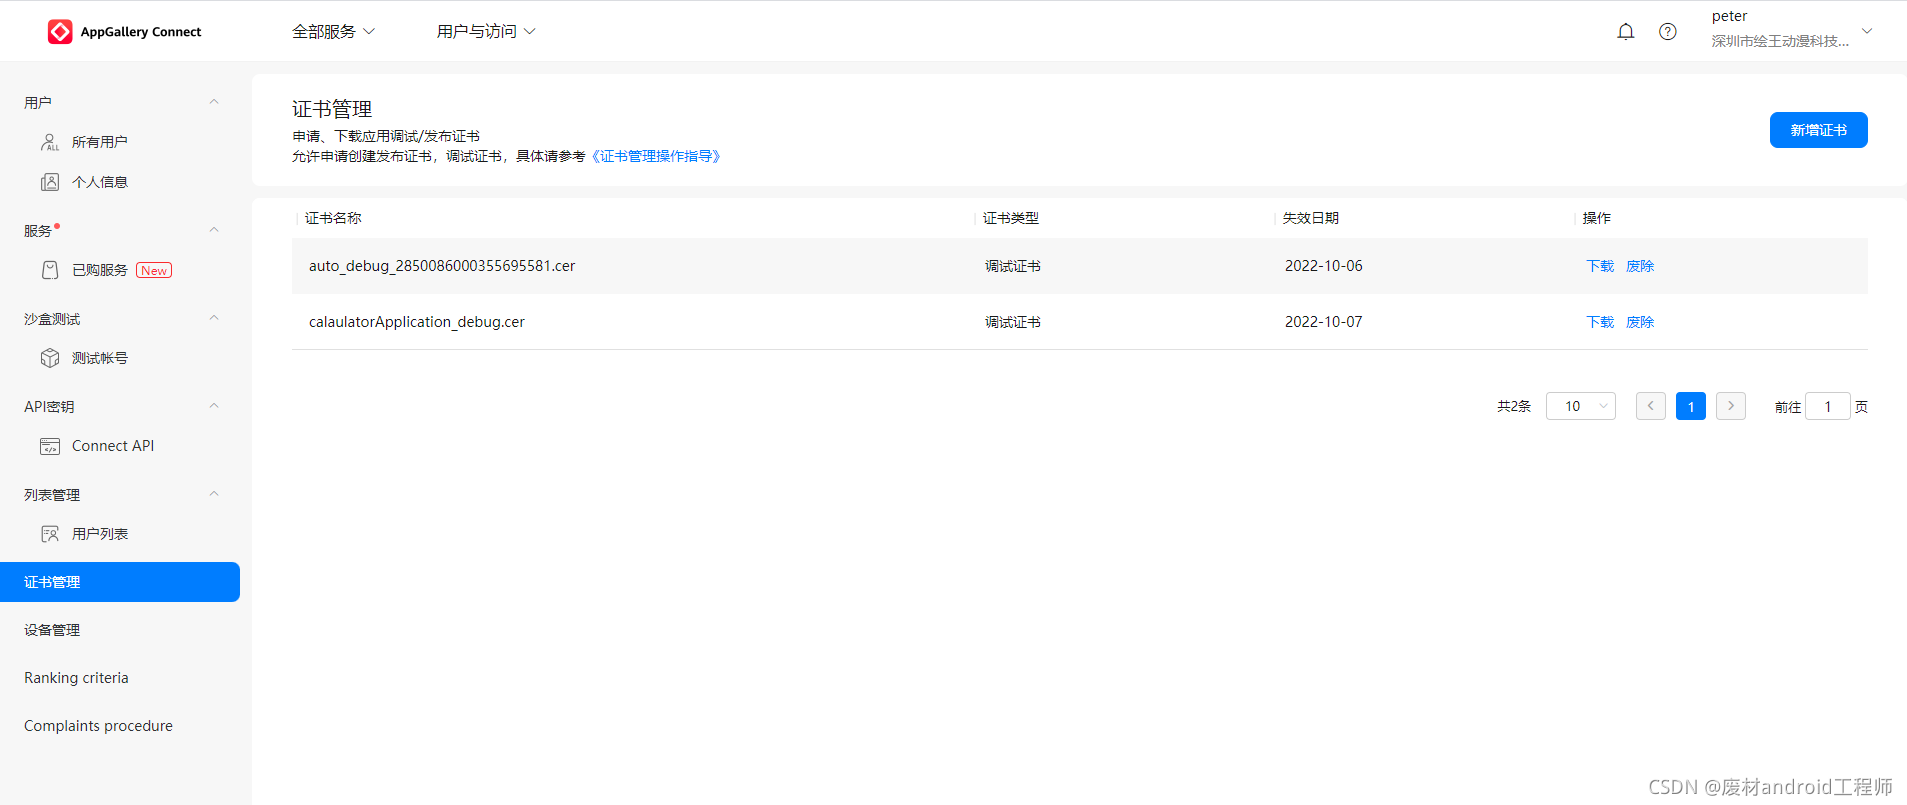This screenshot has width=1907, height=805.
Task: Download the auto_debug certificate
Action: click(x=1600, y=266)
